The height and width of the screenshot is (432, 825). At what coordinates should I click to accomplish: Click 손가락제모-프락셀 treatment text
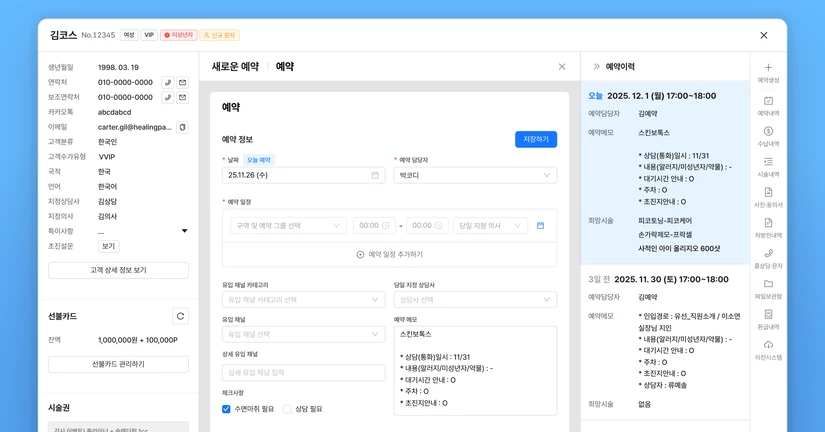pyautogui.click(x=665, y=235)
